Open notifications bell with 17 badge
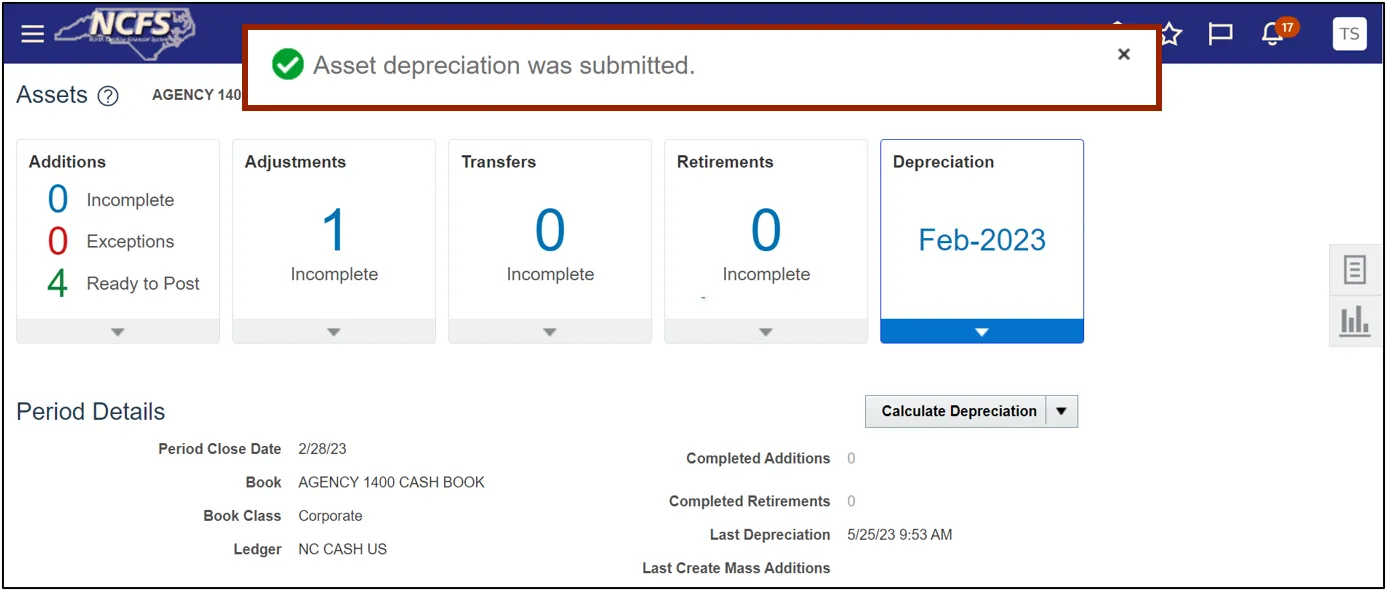The image size is (1387, 590). tap(1273, 34)
